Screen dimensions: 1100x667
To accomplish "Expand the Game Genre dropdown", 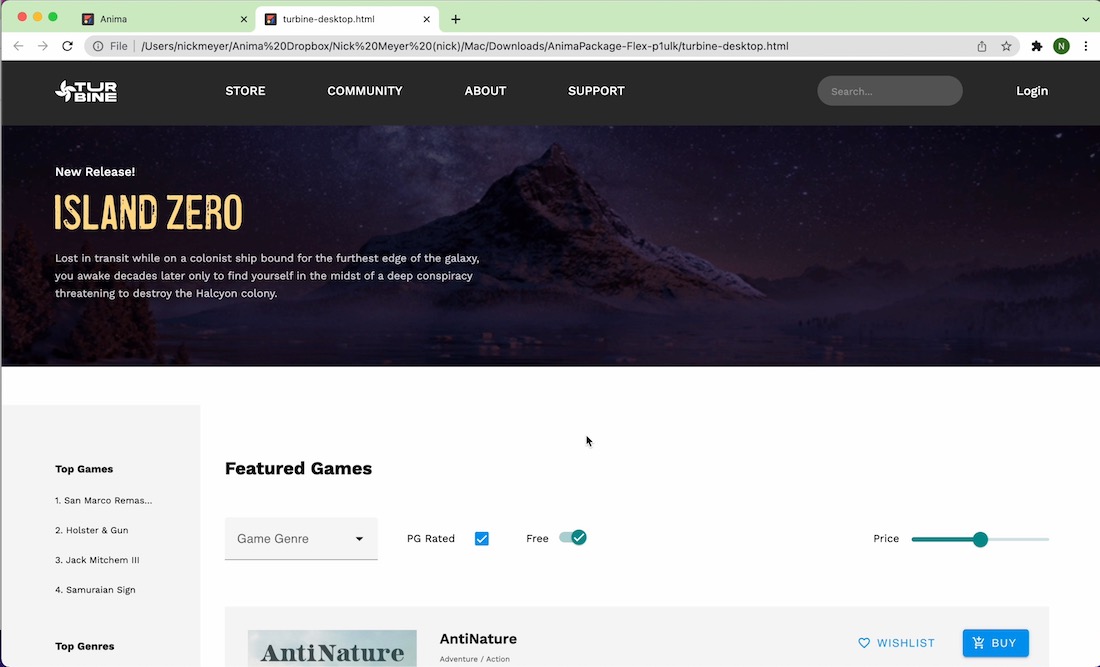I will click(301, 539).
